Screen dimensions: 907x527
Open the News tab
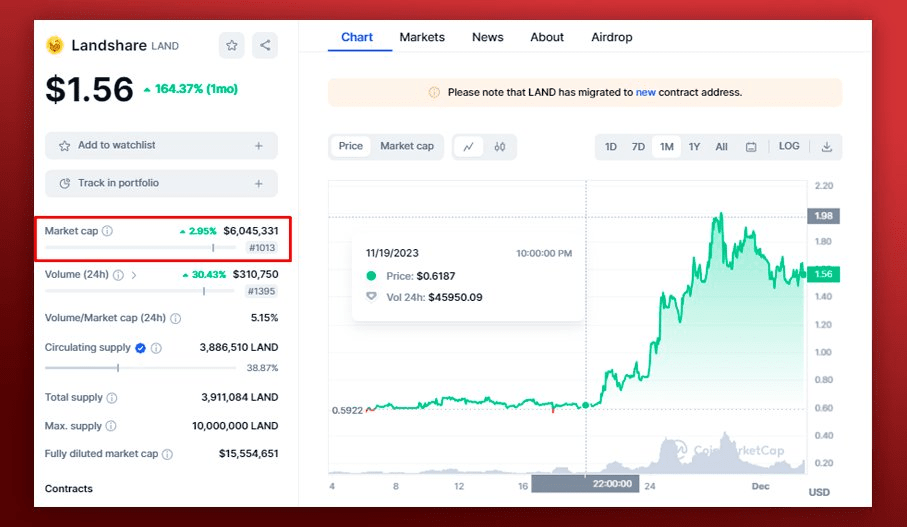pos(488,37)
